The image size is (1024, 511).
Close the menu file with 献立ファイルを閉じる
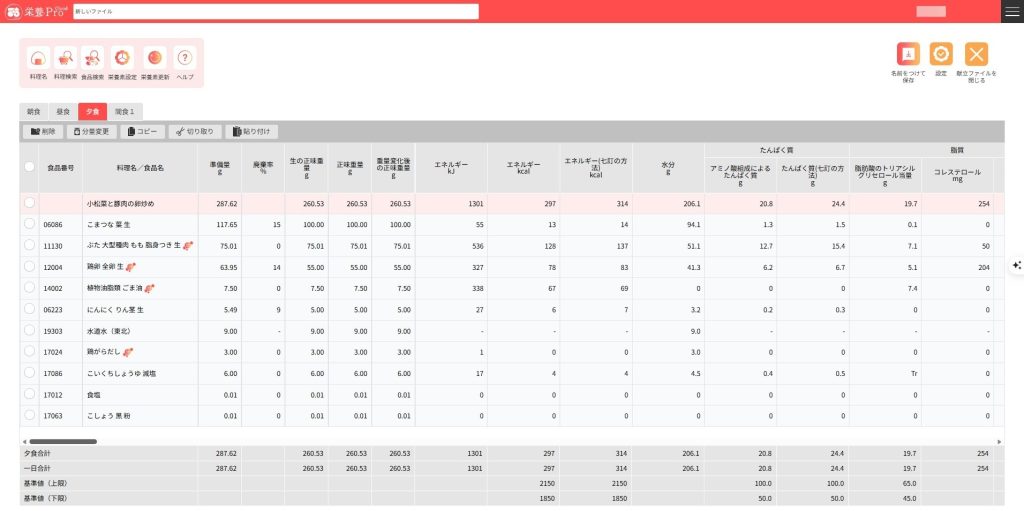976,60
